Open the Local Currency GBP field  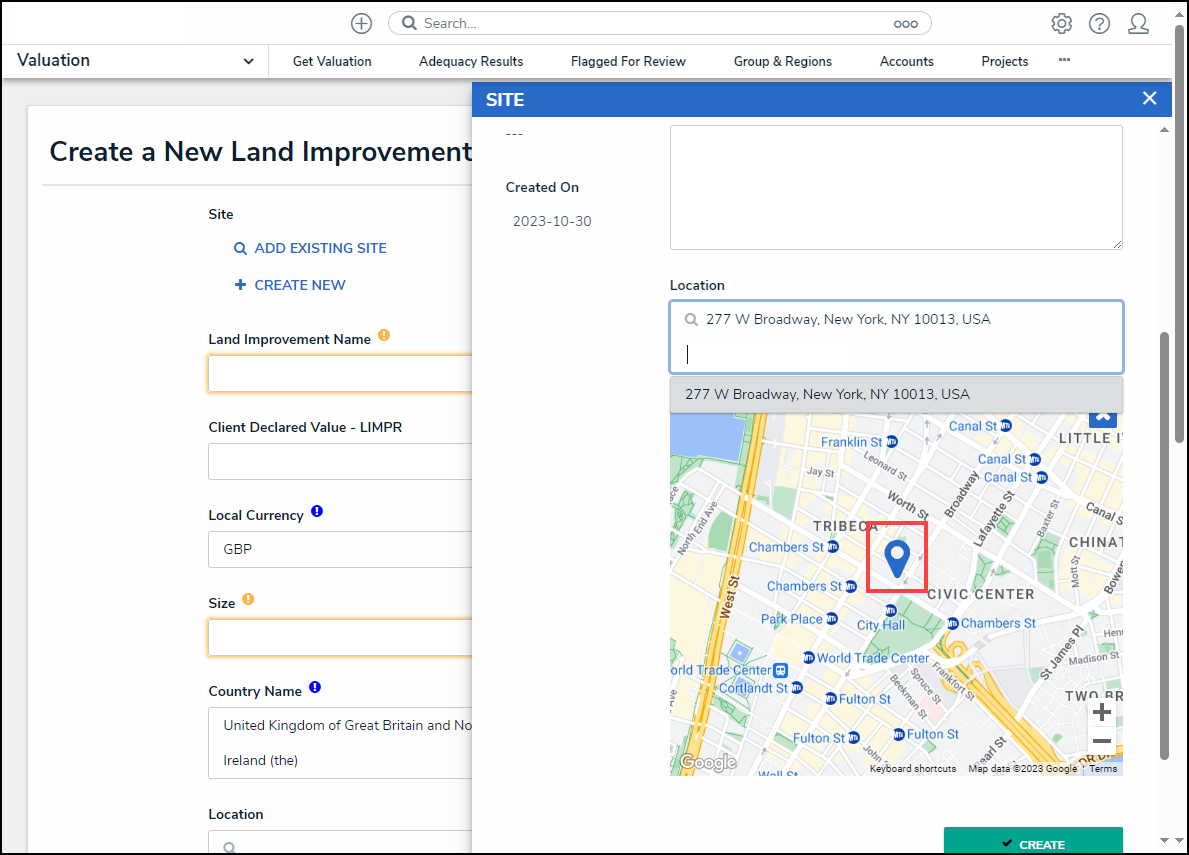(x=340, y=550)
